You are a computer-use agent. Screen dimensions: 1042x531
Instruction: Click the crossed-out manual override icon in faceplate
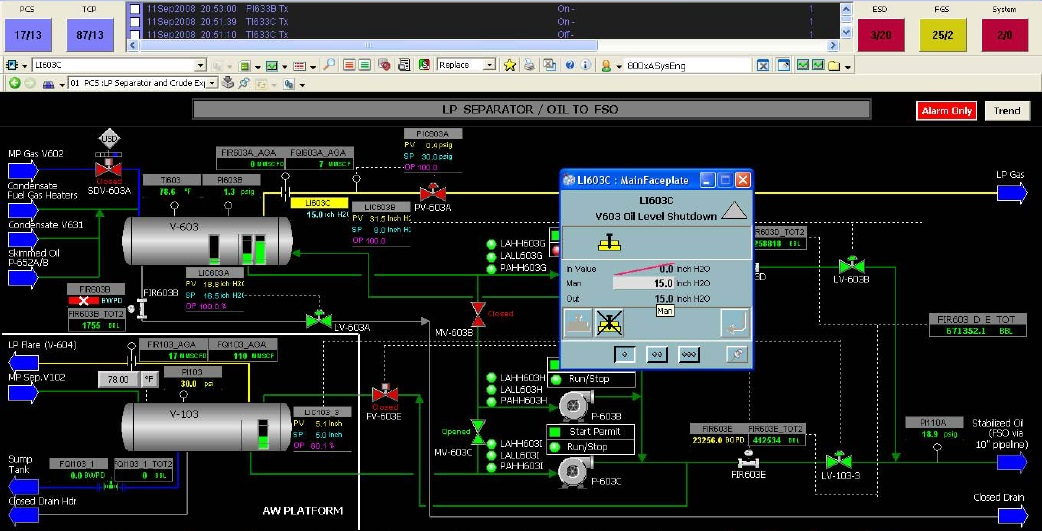(607, 322)
